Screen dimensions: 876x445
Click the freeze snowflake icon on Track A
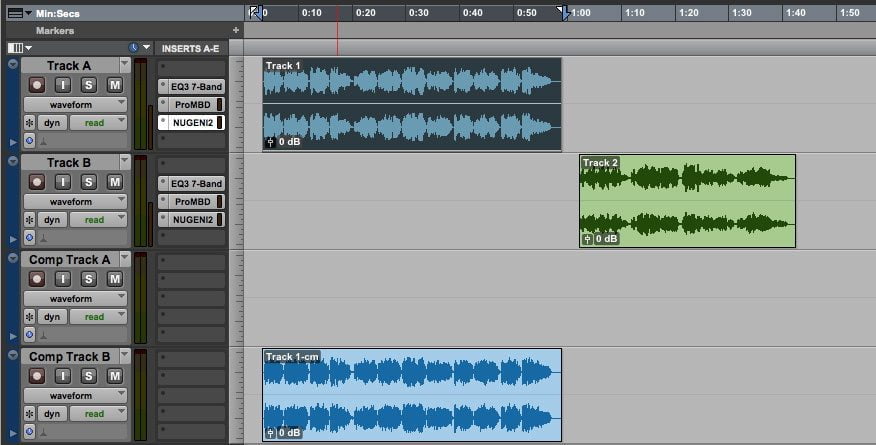coord(29,122)
